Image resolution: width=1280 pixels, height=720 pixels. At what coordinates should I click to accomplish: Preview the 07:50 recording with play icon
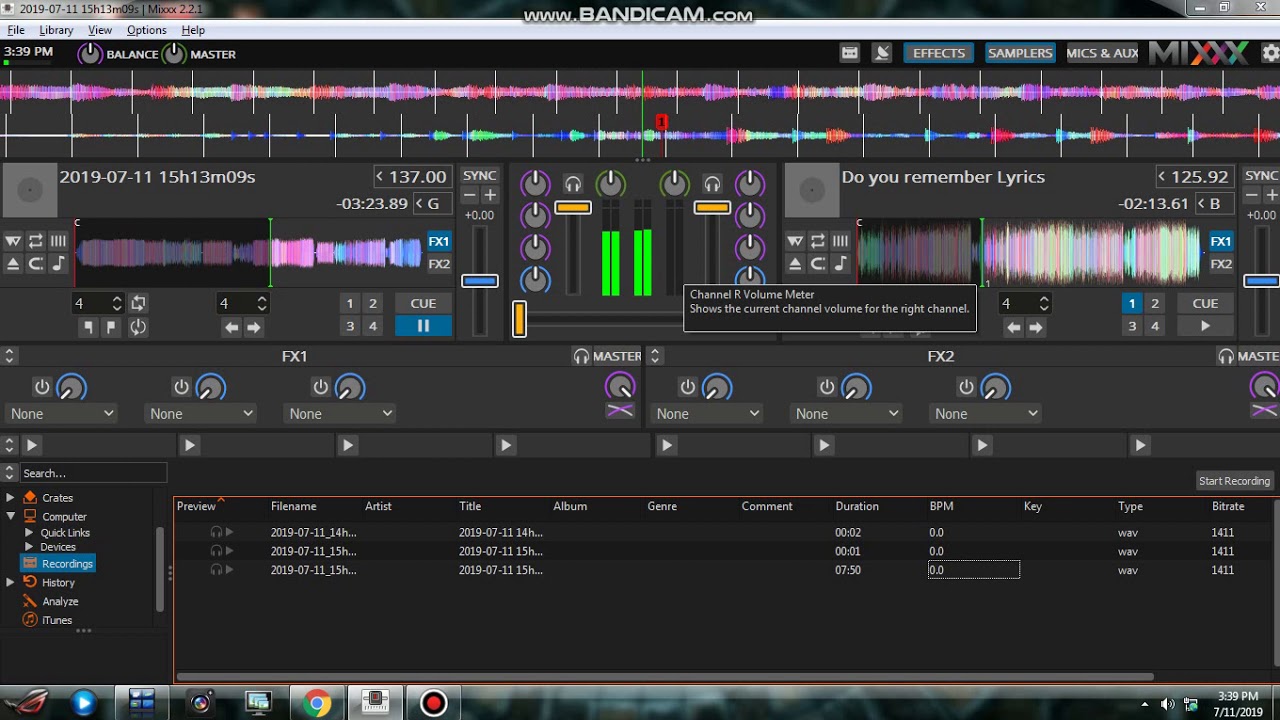[229, 570]
